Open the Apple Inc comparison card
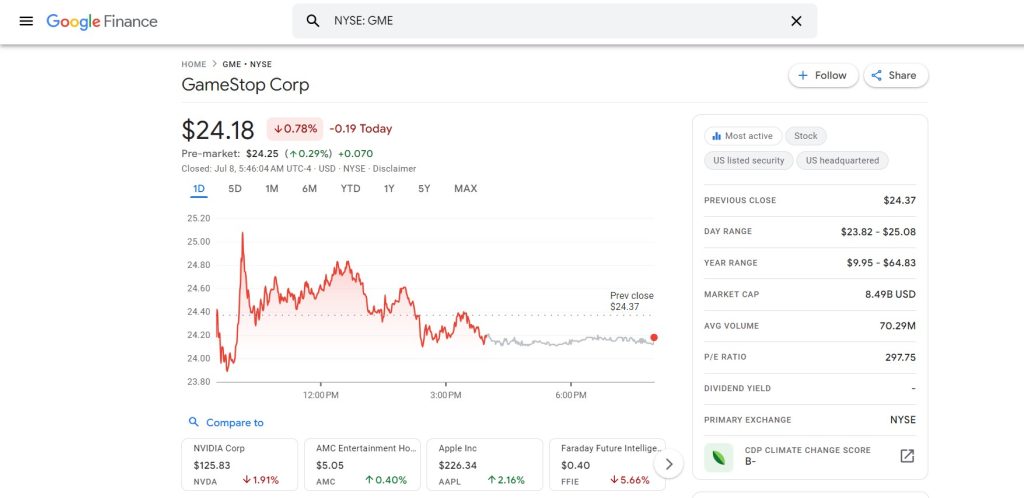This screenshot has width=1024, height=498. pos(485,465)
